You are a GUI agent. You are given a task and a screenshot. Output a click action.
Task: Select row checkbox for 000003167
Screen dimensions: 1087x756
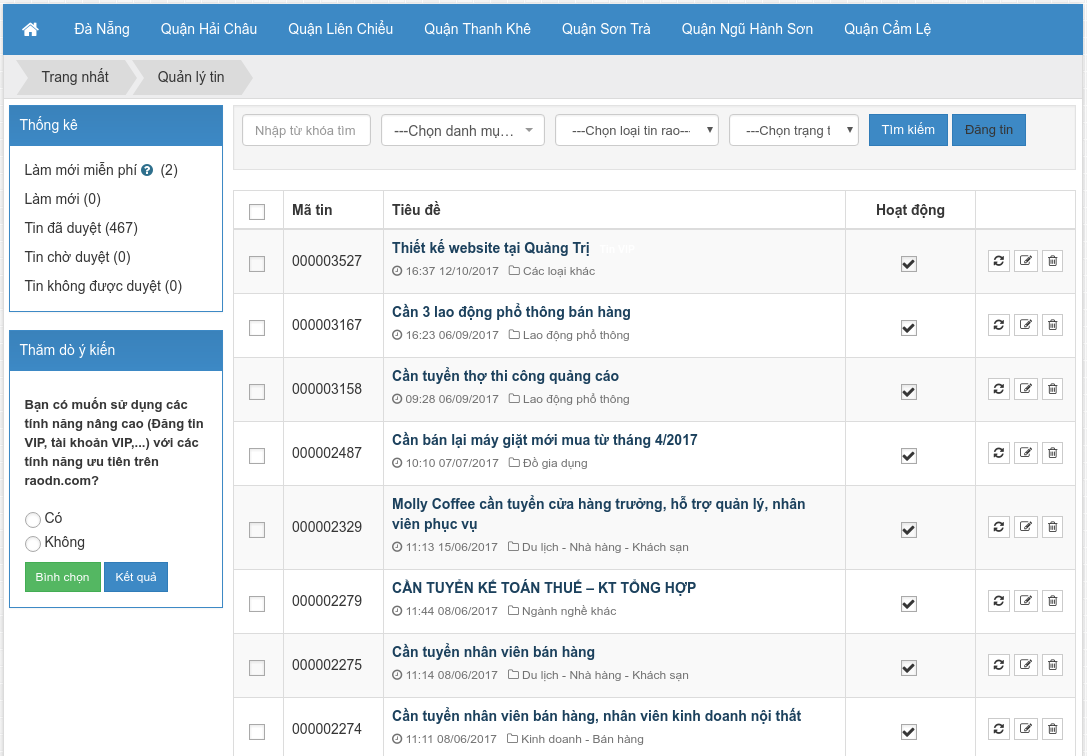point(257,328)
